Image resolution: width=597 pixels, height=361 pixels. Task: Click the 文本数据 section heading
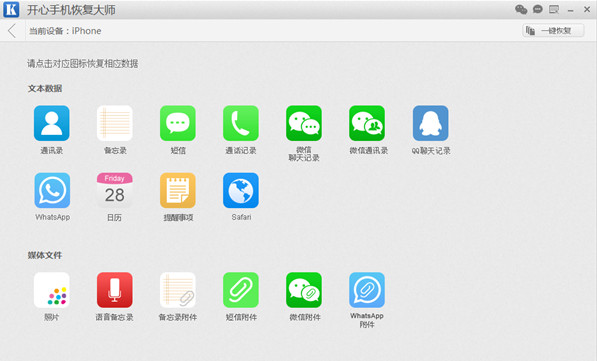pyautogui.click(x=45, y=88)
